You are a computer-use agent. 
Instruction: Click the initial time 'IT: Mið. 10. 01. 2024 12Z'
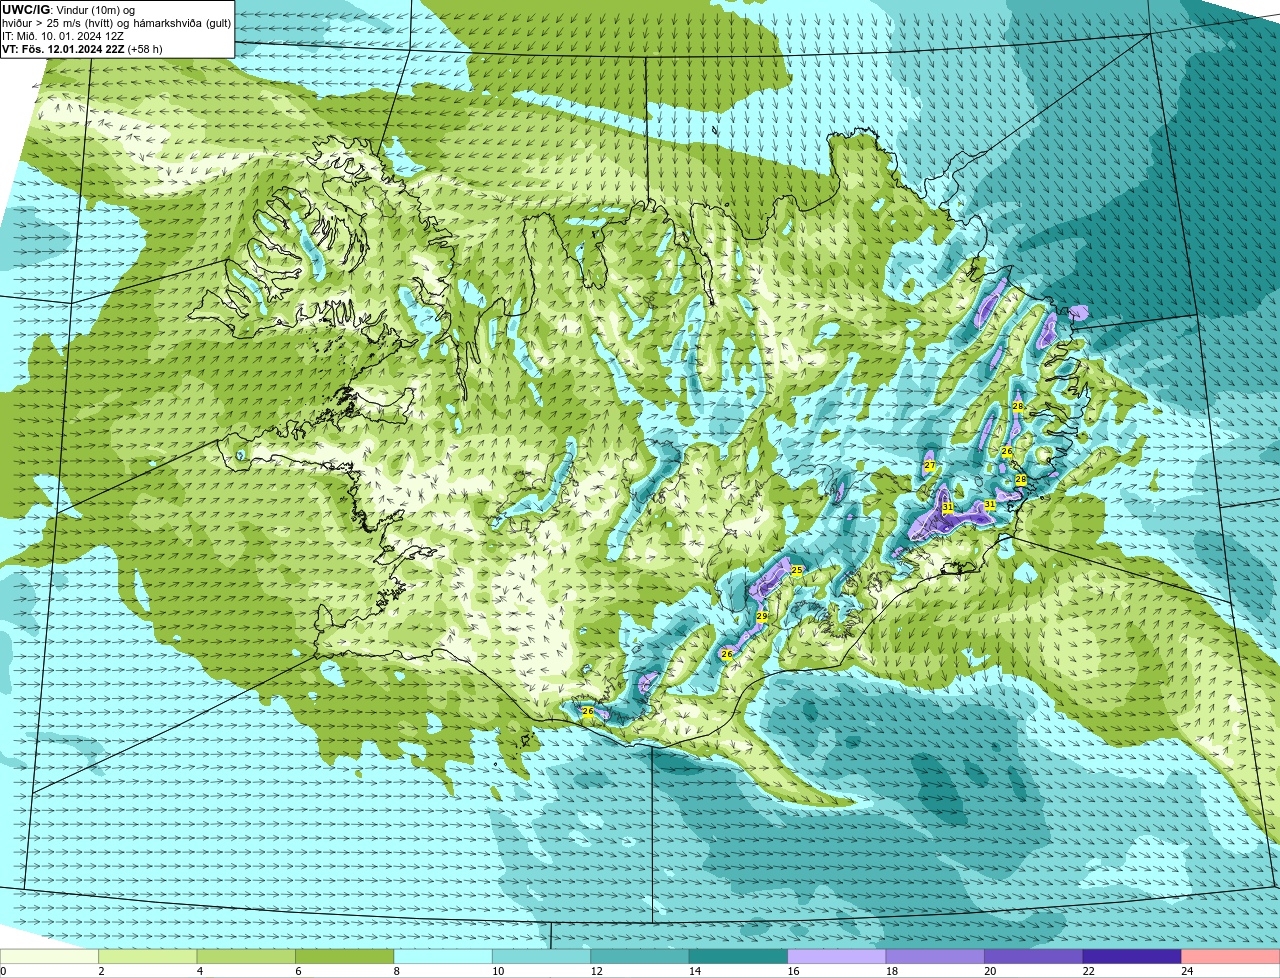63,36
